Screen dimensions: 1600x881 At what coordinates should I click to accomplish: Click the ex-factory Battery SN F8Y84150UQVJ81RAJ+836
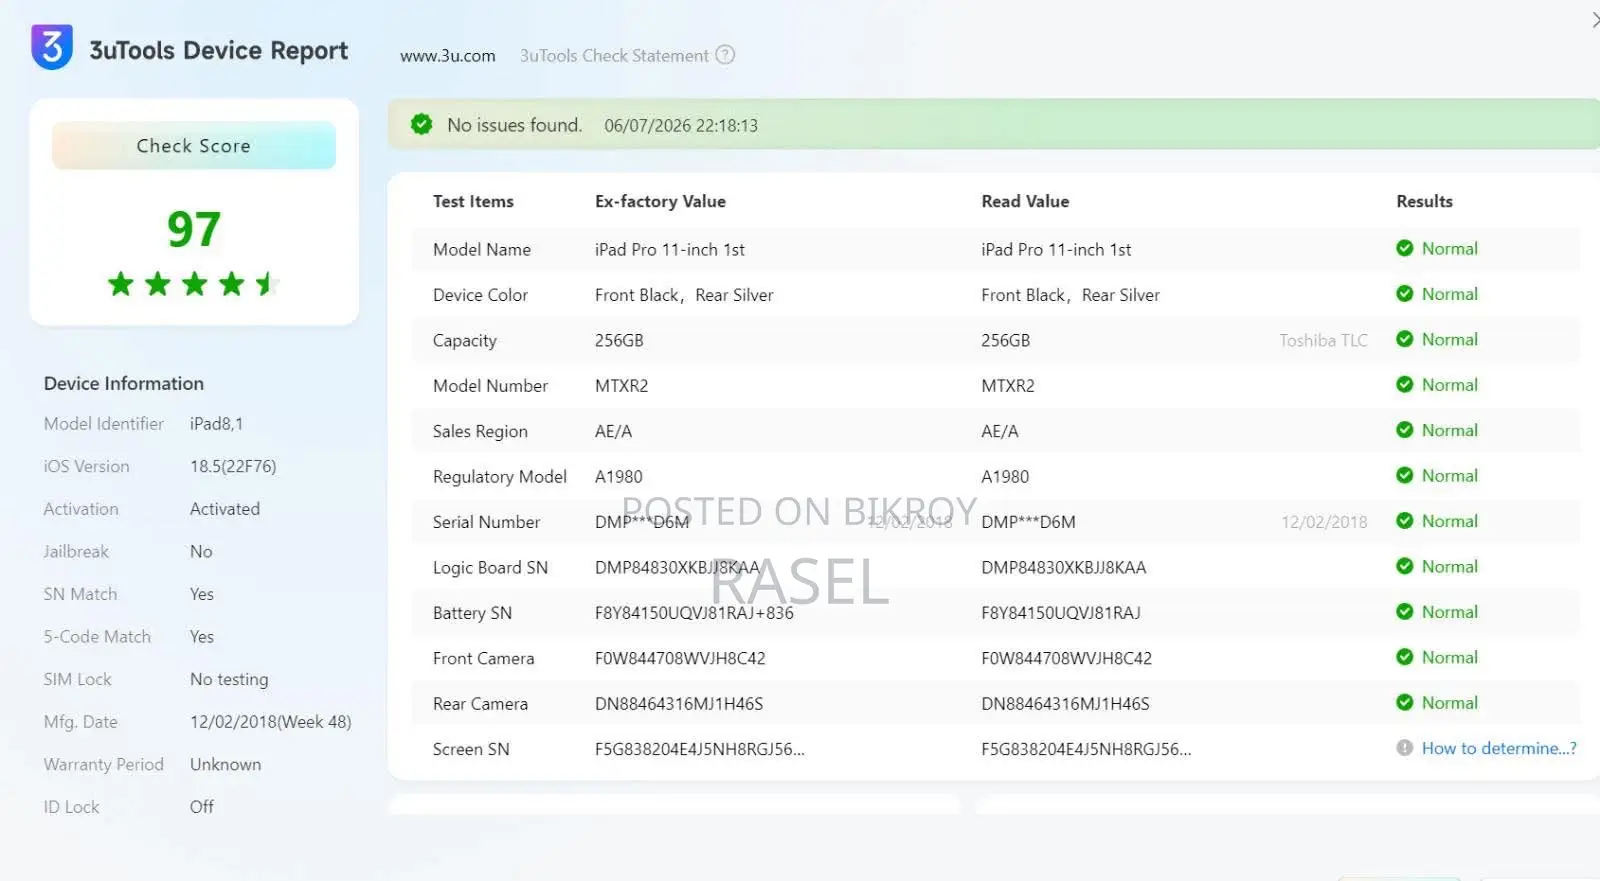coord(694,613)
